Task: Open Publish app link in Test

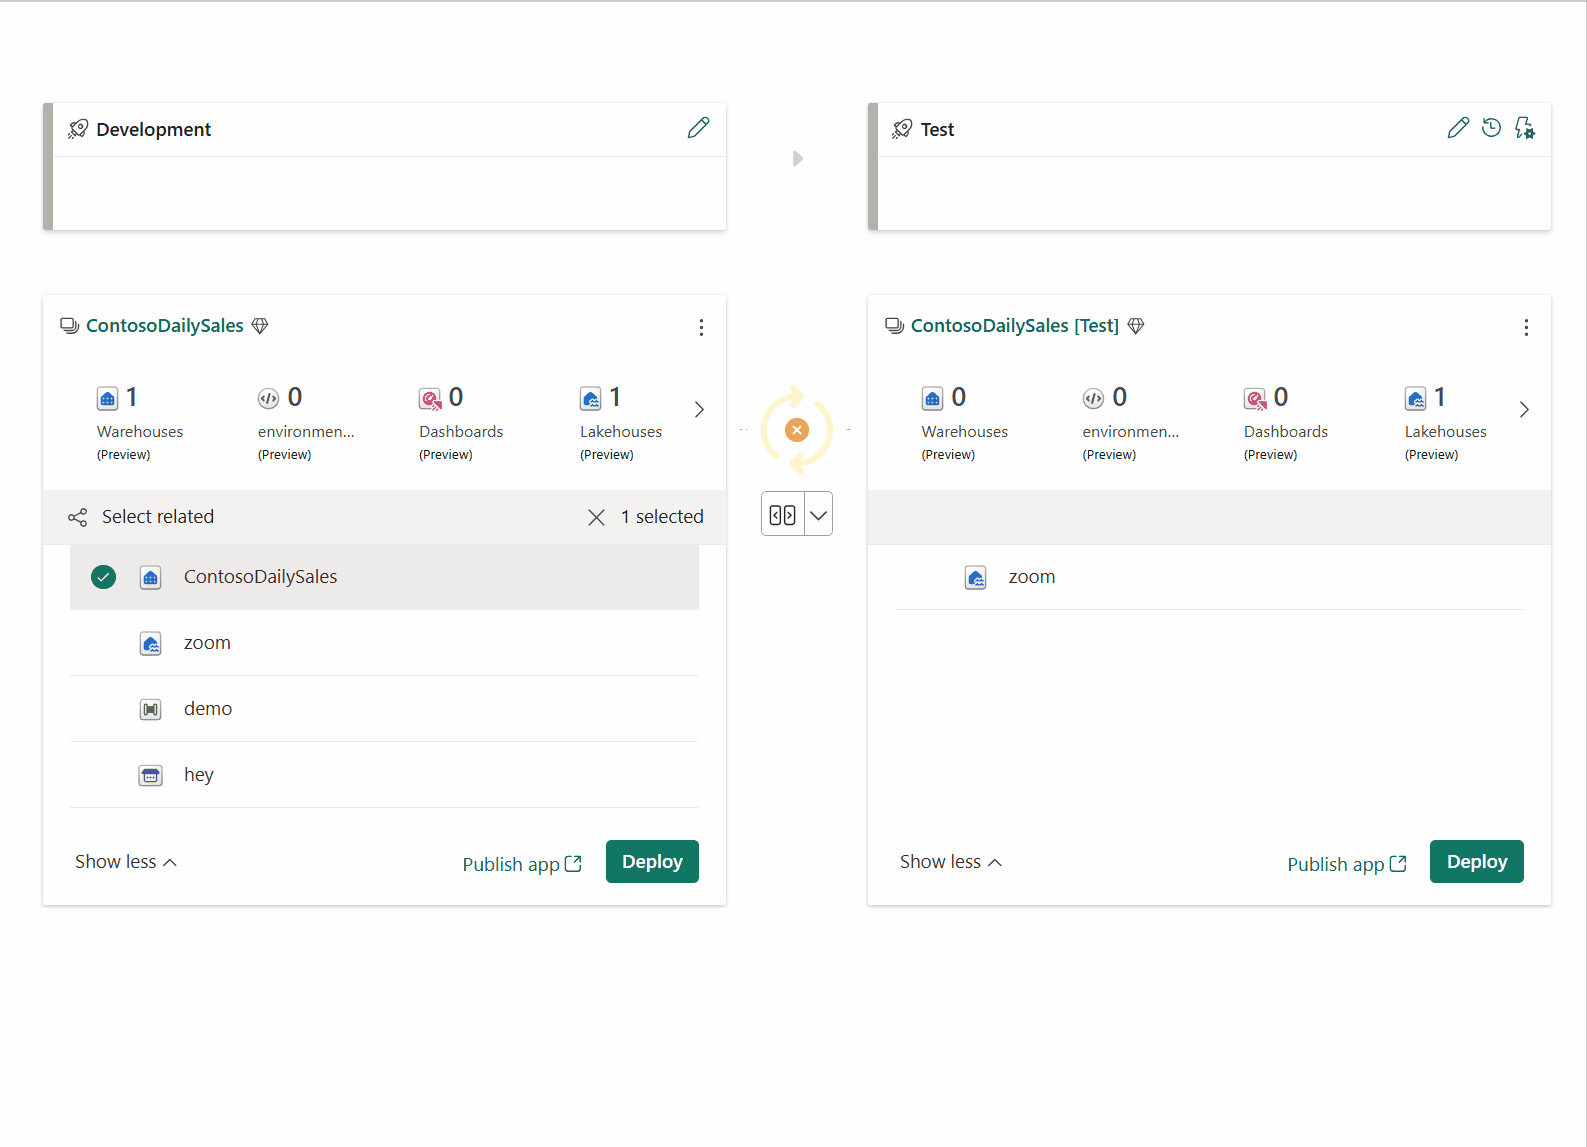Action: [x=1347, y=864]
